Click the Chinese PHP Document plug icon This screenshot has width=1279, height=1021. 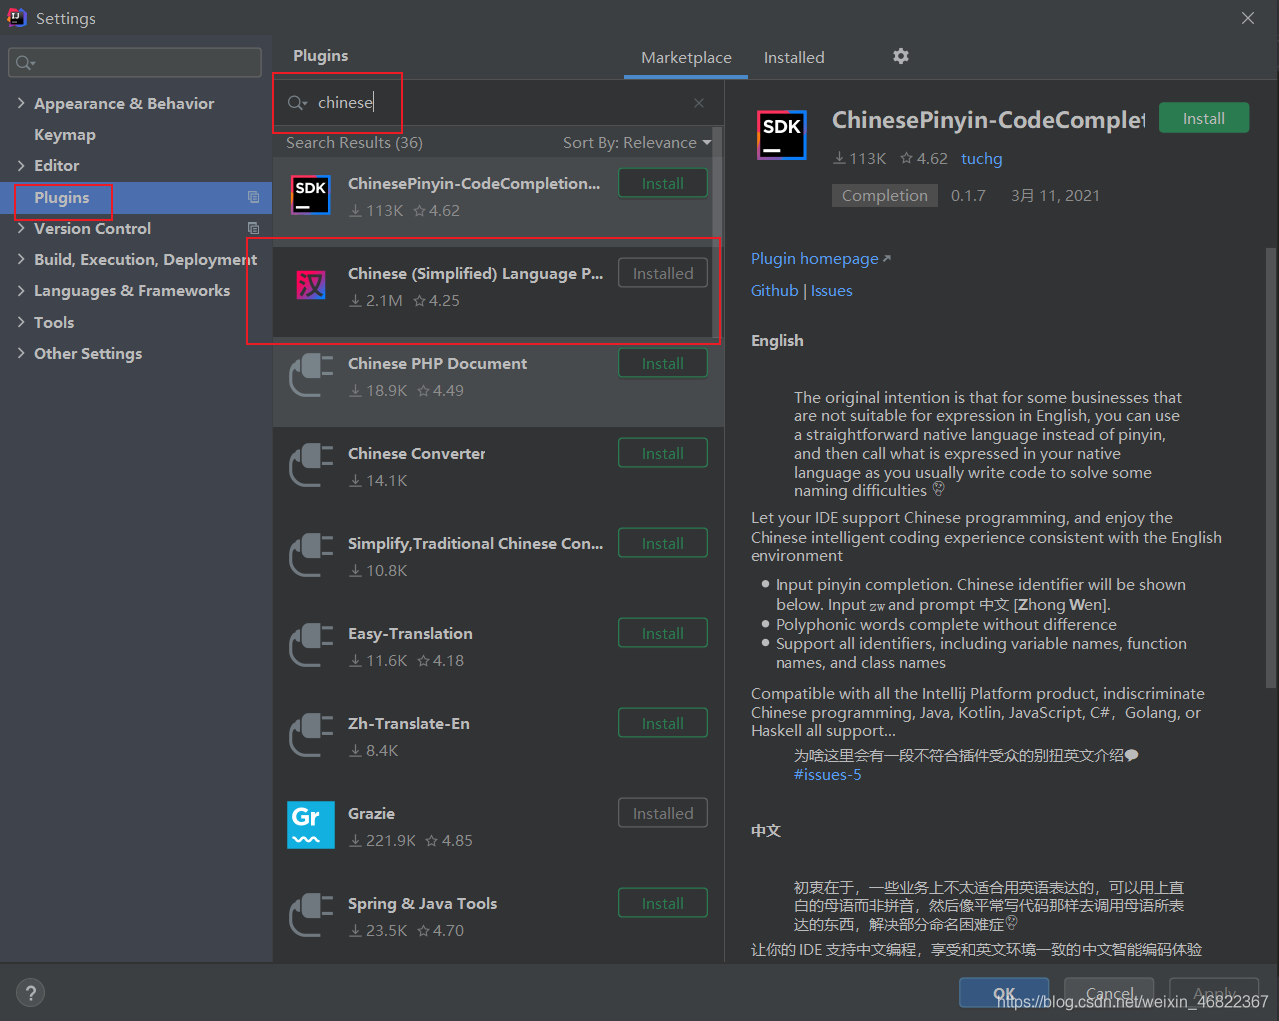point(311,376)
